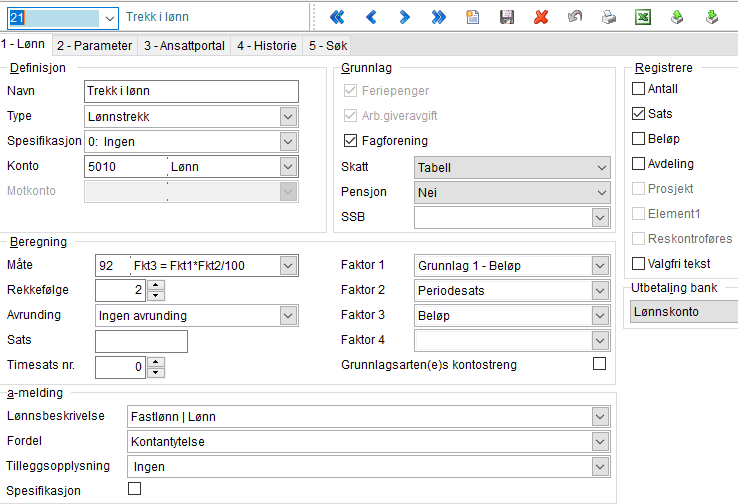The width and height of the screenshot is (738, 504).
Task: Expand the Avrunding dropdown
Action: pos(288,316)
